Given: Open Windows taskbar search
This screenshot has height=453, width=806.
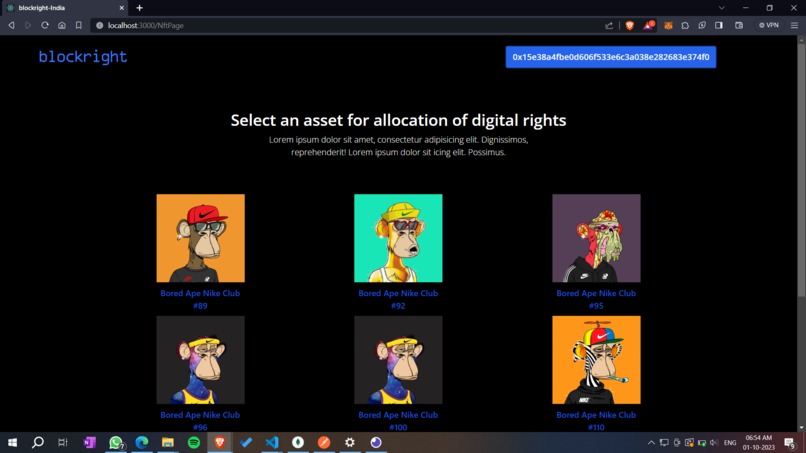Looking at the screenshot, I should pyautogui.click(x=38, y=442).
